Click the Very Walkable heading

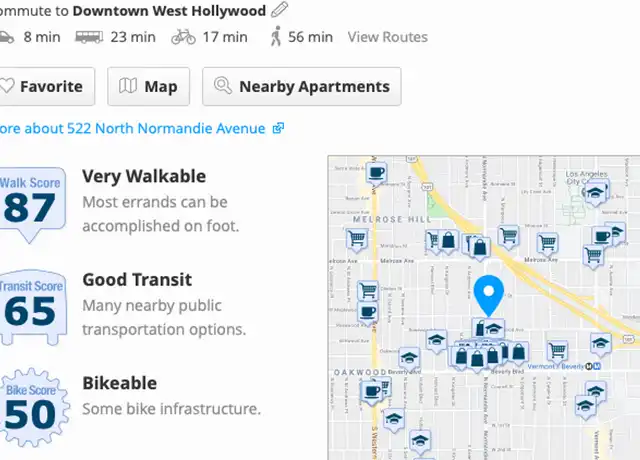(x=144, y=176)
